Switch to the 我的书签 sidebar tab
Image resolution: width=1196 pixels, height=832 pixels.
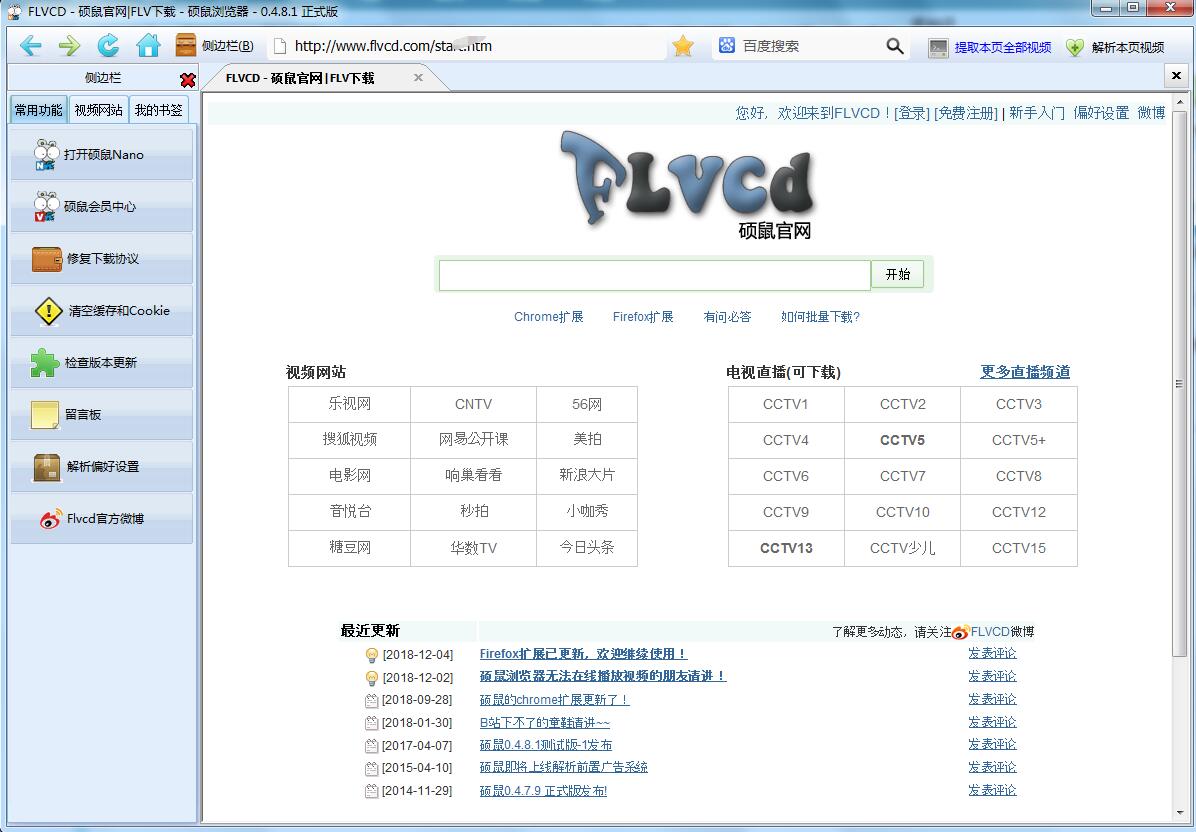click(159, 110)
